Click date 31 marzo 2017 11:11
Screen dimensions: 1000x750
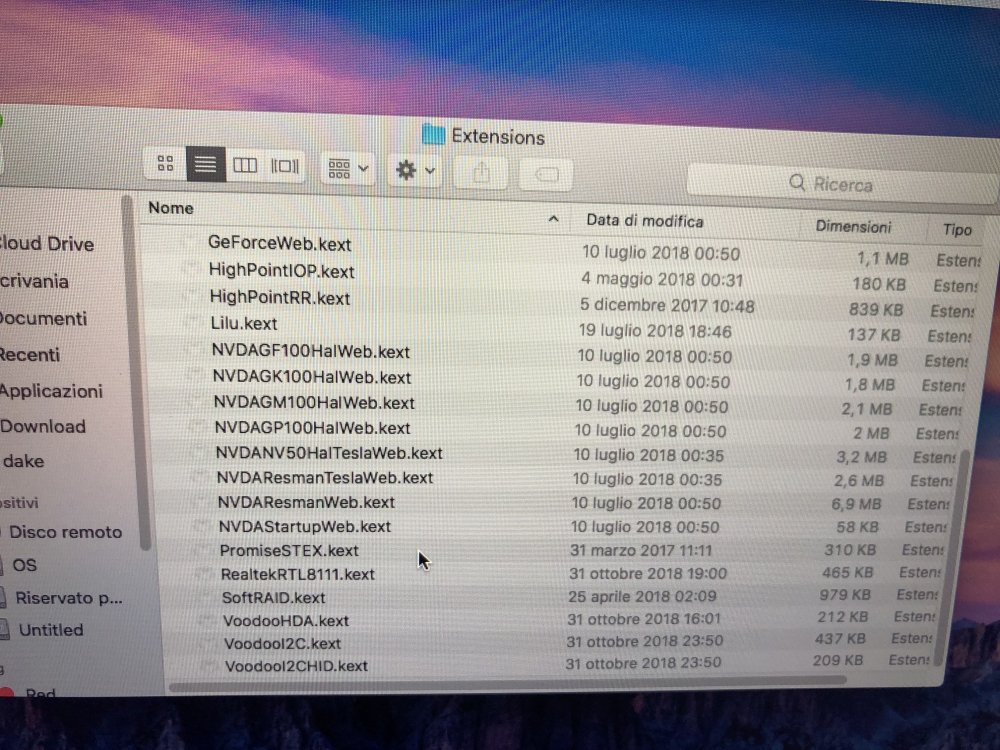point(640,550)
